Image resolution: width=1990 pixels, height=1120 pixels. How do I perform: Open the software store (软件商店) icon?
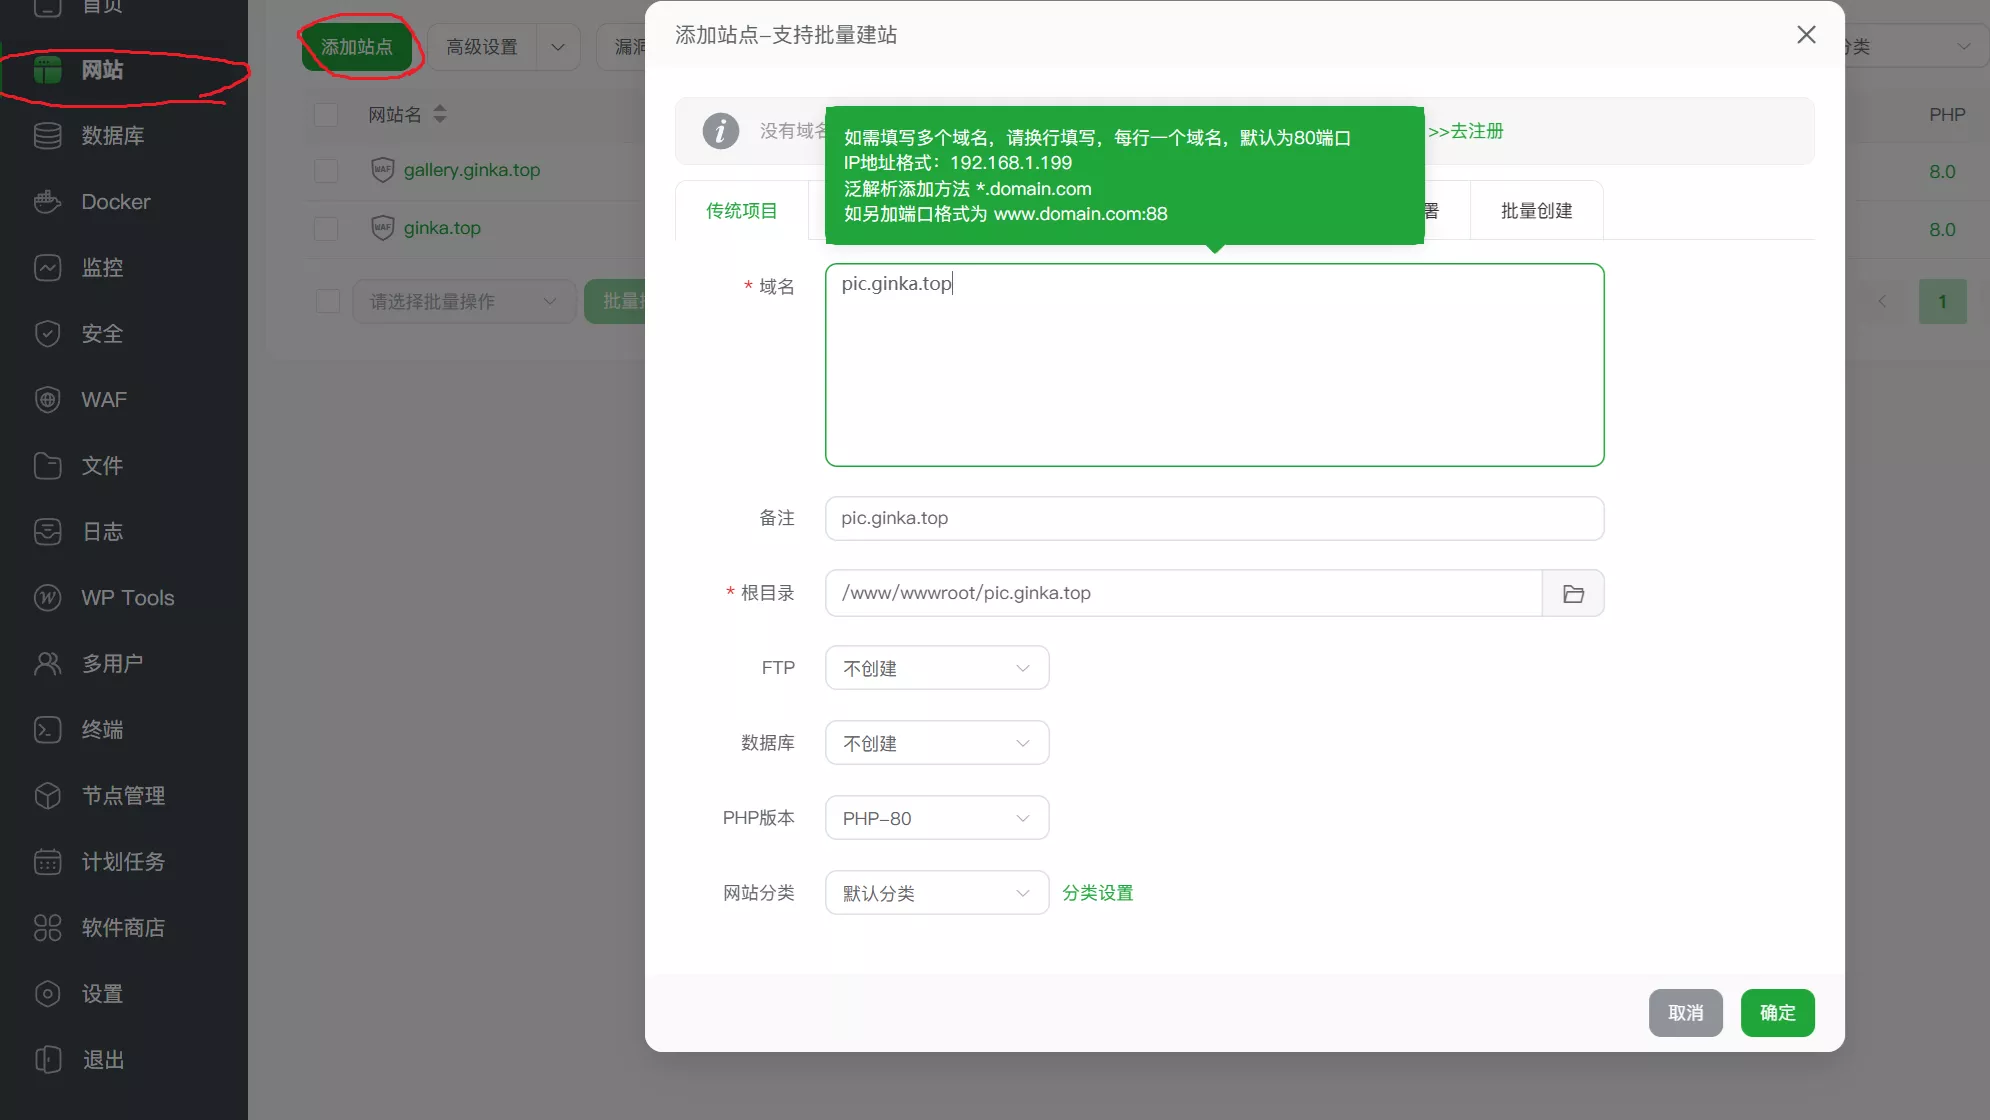click(x=47, y=928)
